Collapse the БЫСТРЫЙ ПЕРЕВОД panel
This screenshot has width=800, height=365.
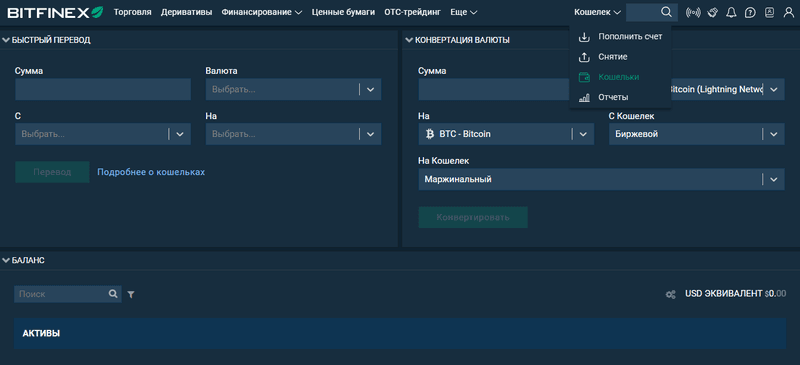tap(6, 40)
